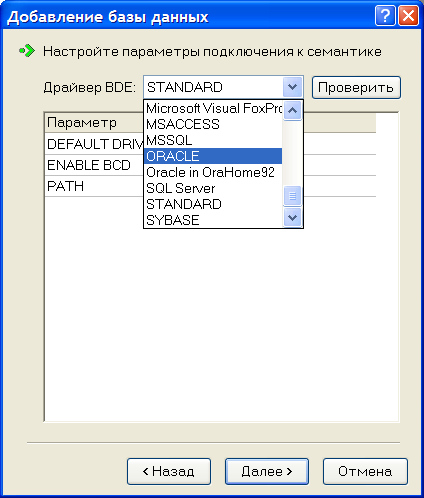
Task: Click the help question mark icon
Action: pyautogui.click(x=385, y=16)
